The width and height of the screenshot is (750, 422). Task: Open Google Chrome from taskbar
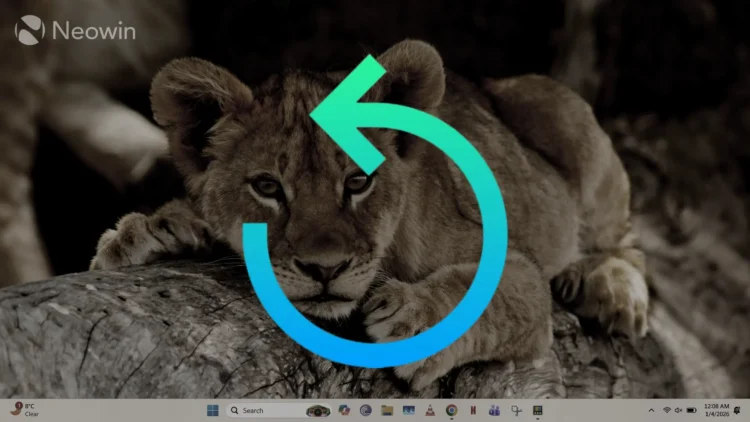coord(451,410)
